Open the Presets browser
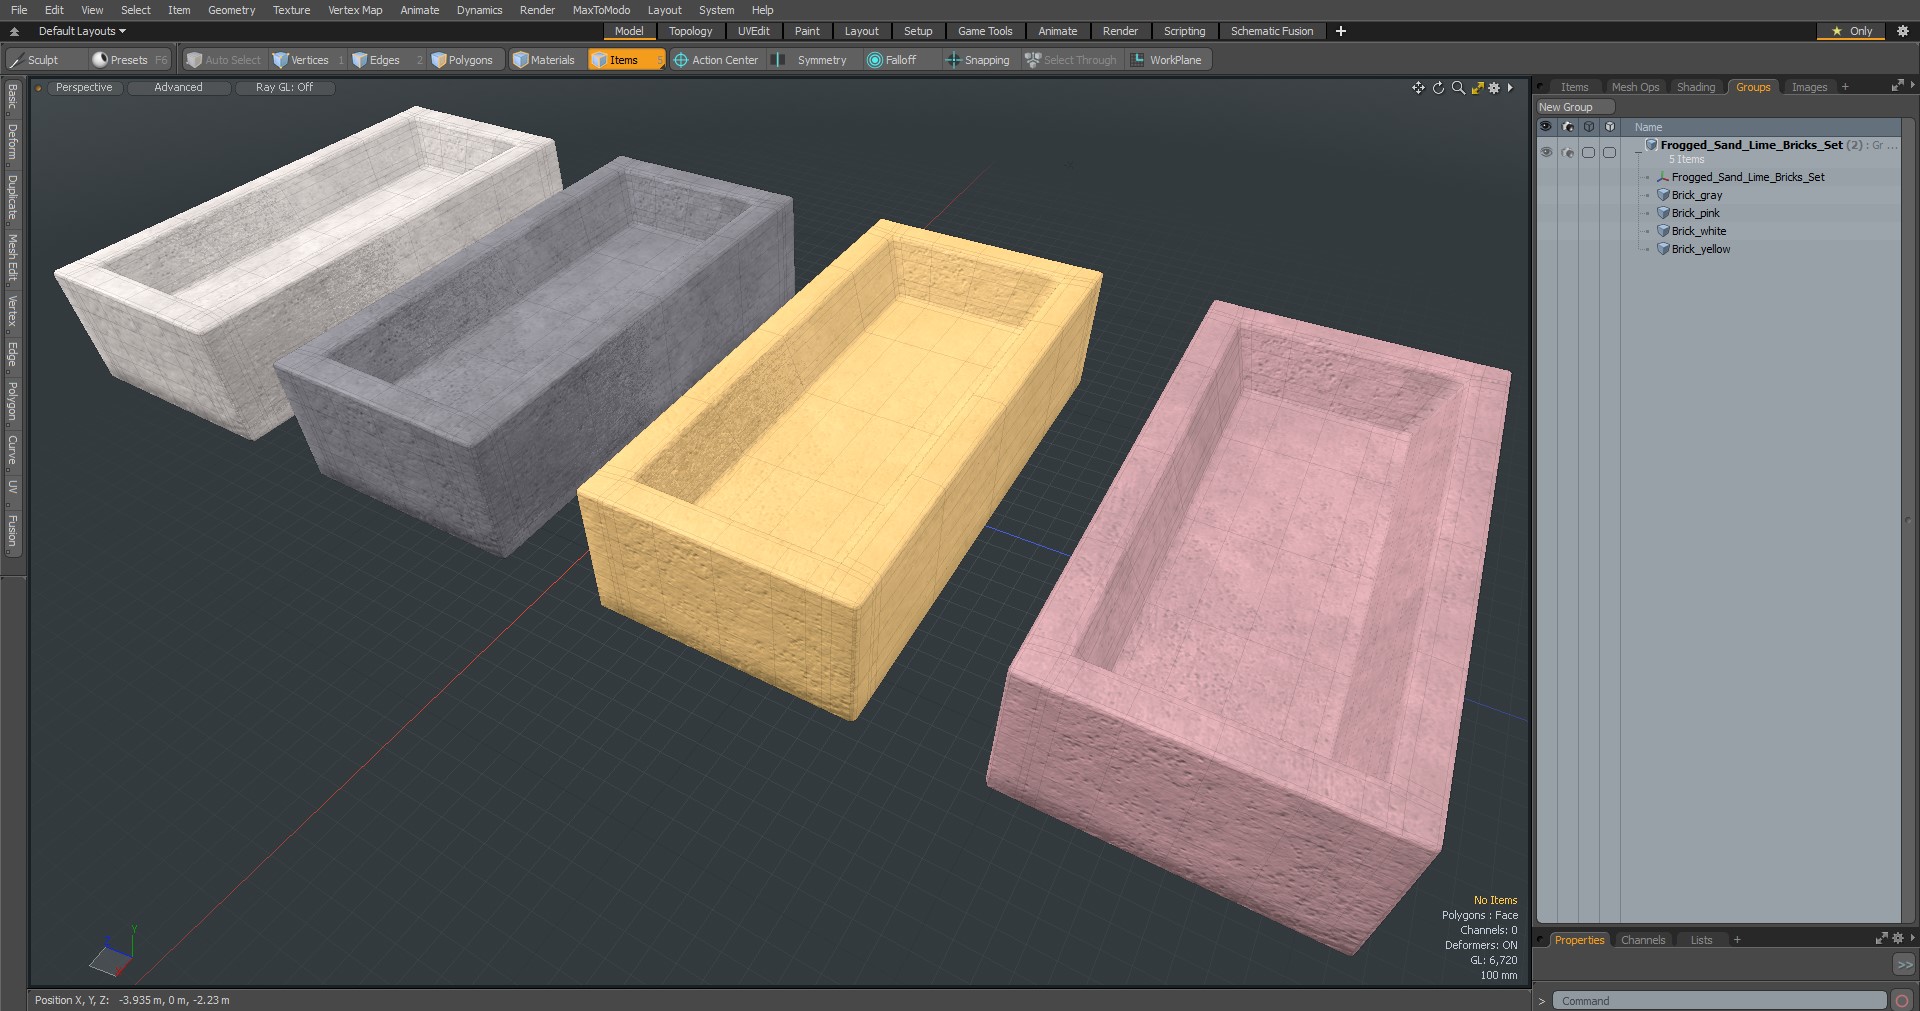 tap(130, 60)
